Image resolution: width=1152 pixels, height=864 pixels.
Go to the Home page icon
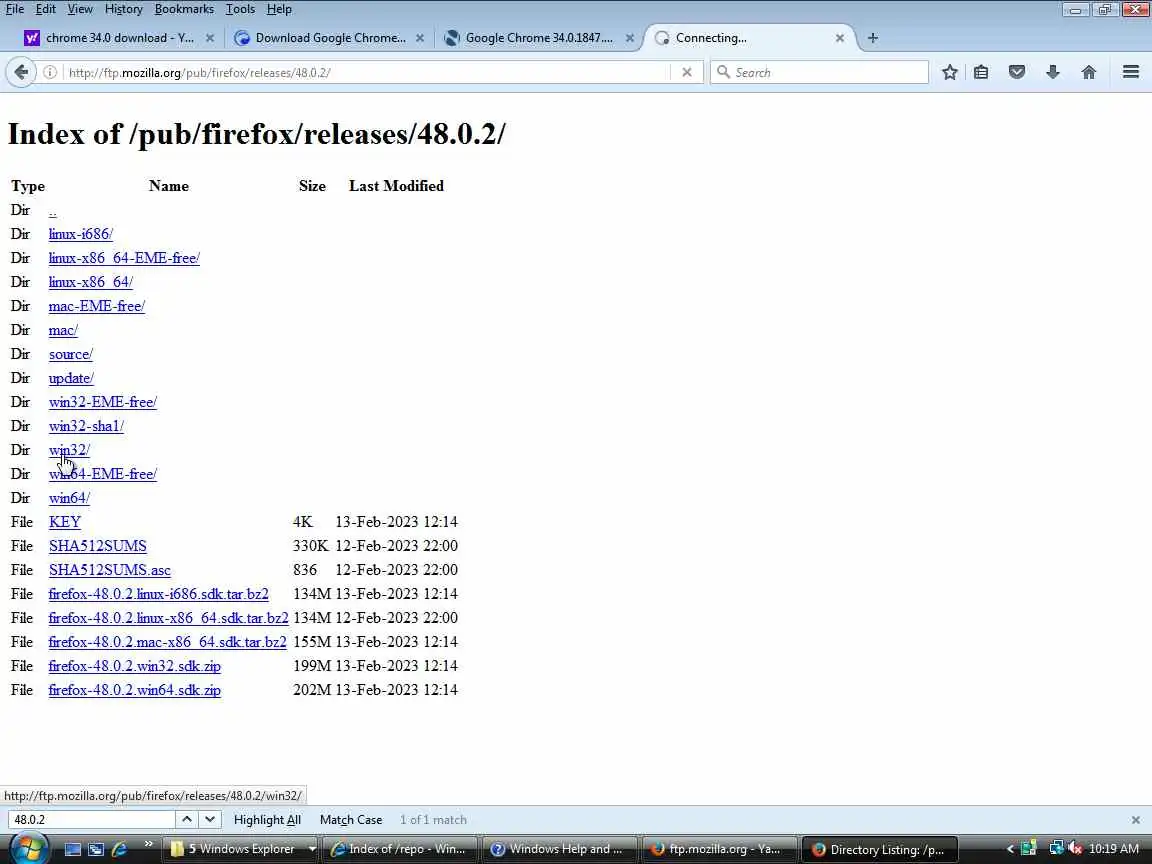click(1089, 72)
